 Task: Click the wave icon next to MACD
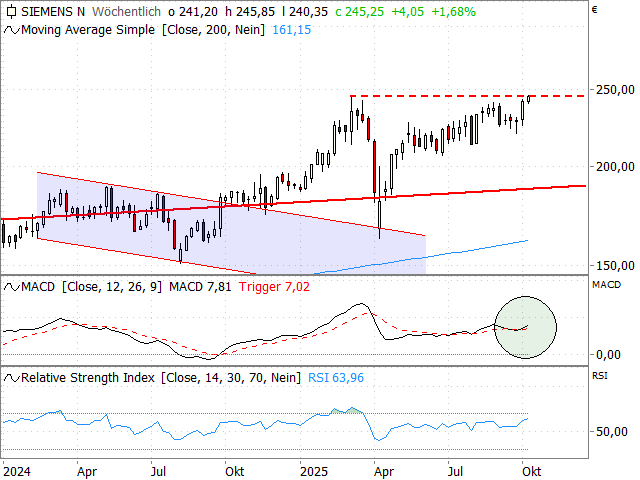10,287
